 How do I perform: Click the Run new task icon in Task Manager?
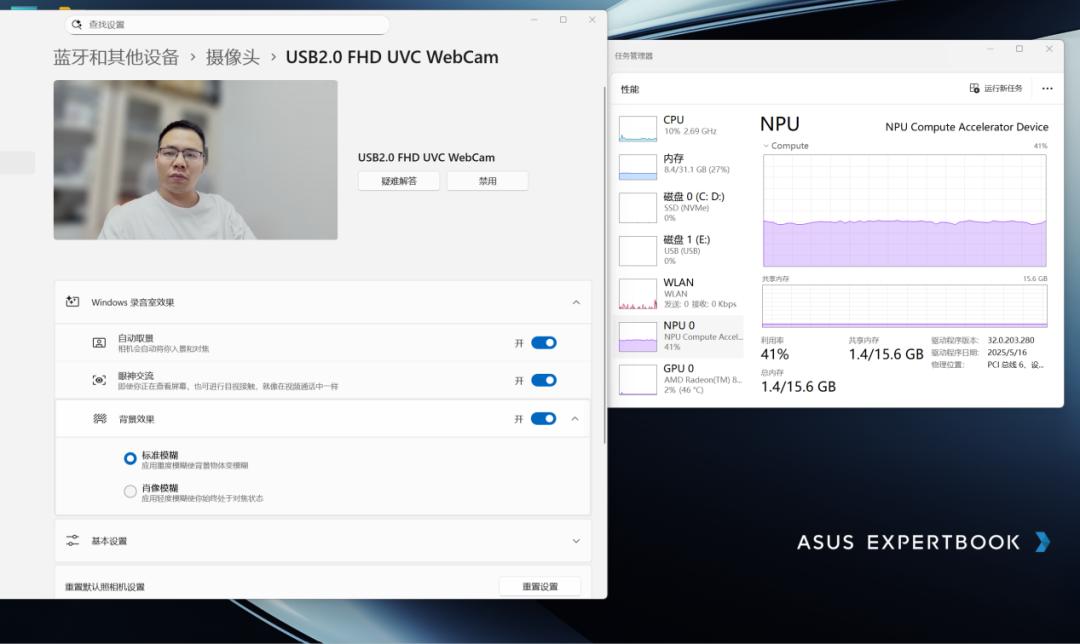974,88
